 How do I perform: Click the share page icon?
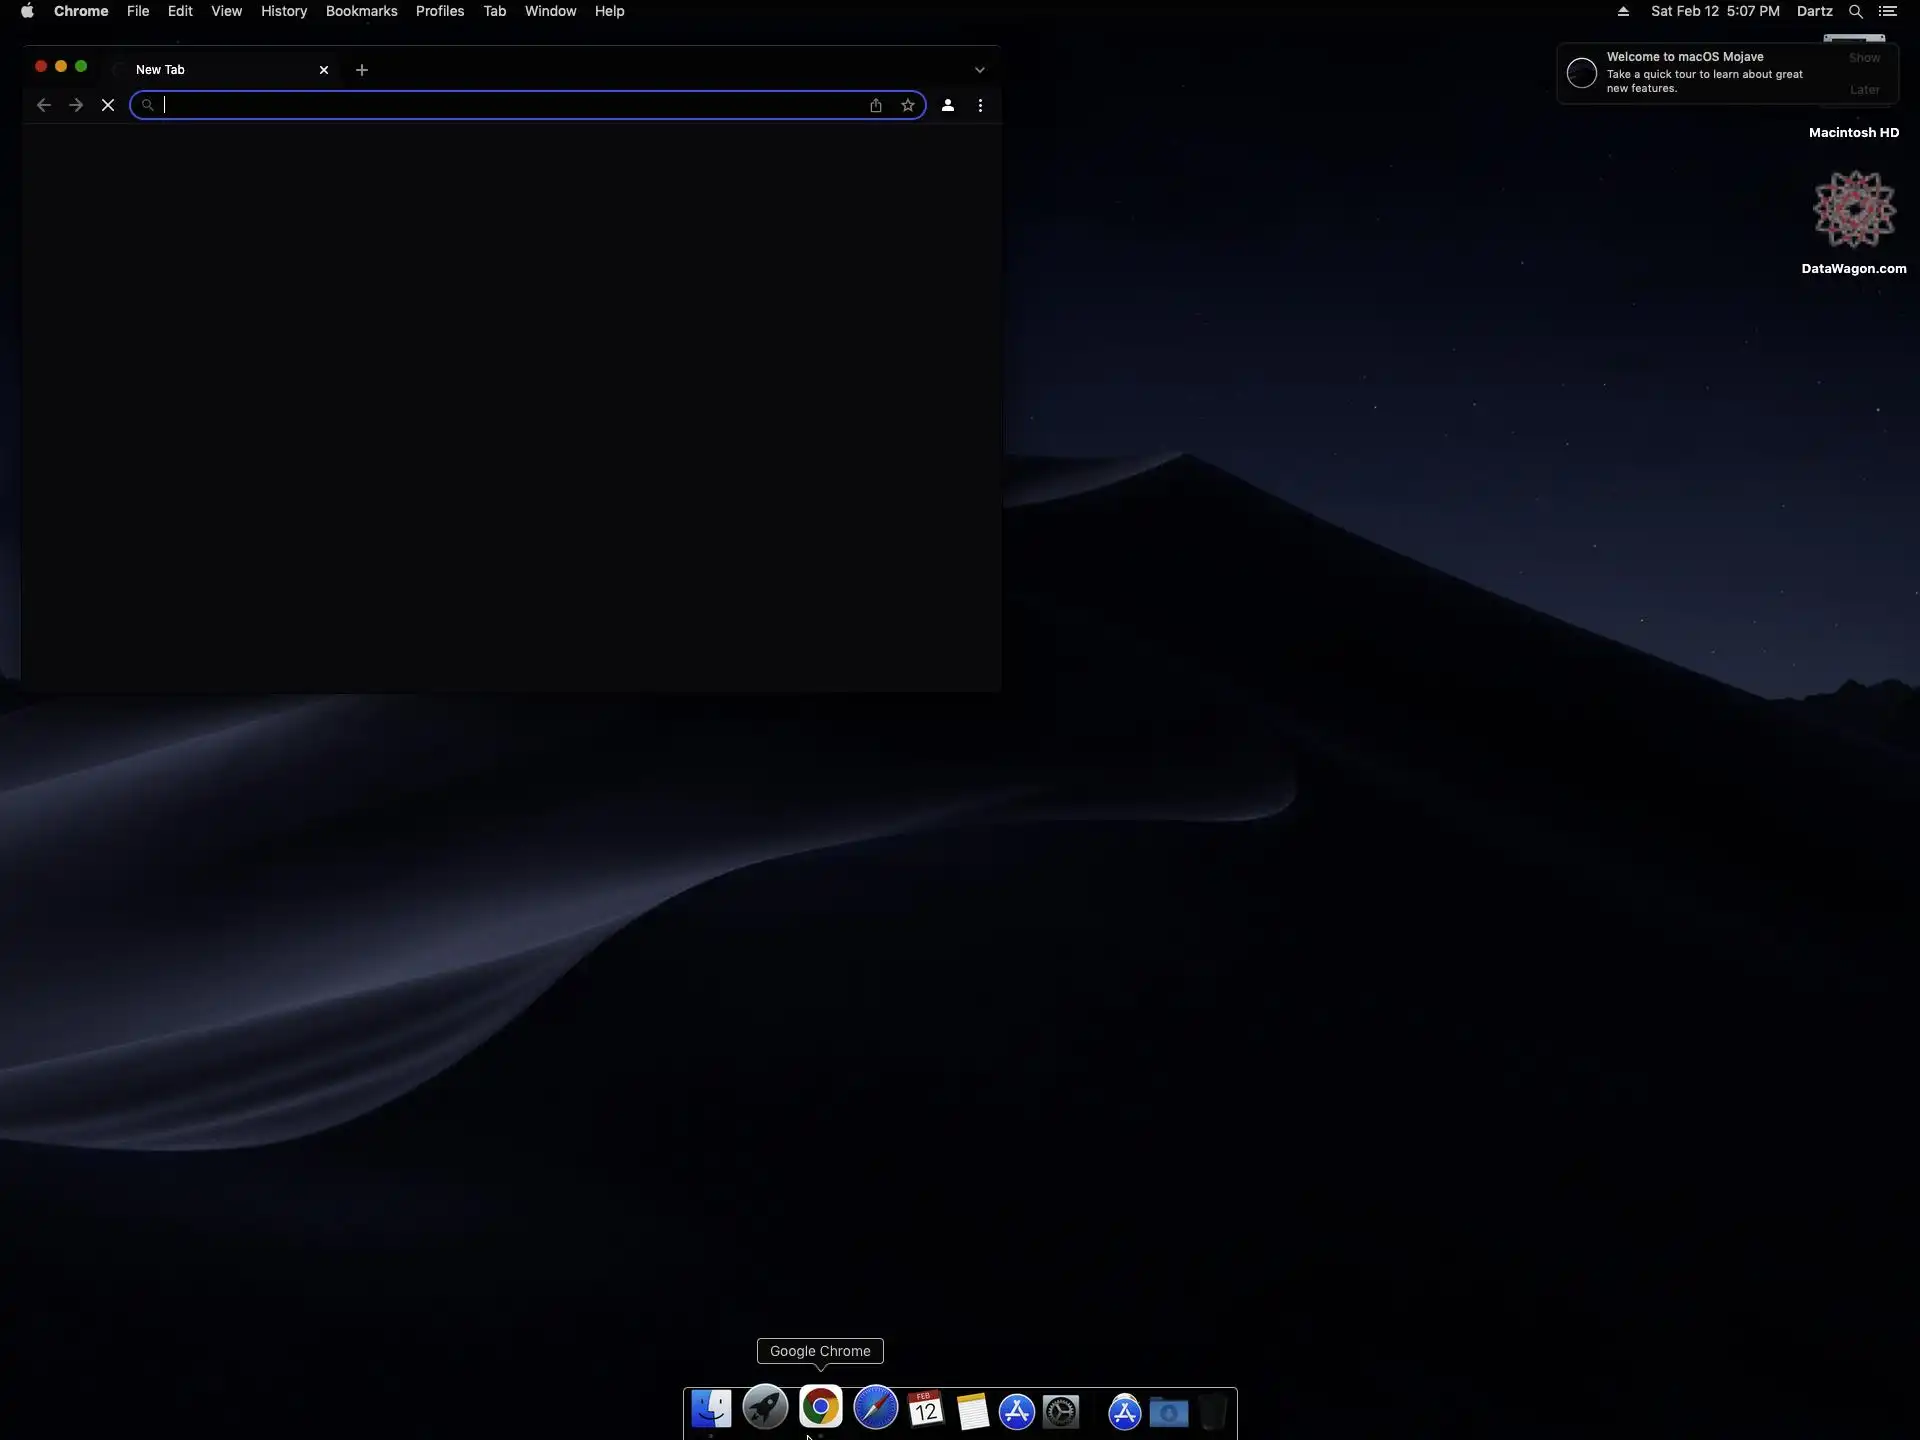pos(876,105)
